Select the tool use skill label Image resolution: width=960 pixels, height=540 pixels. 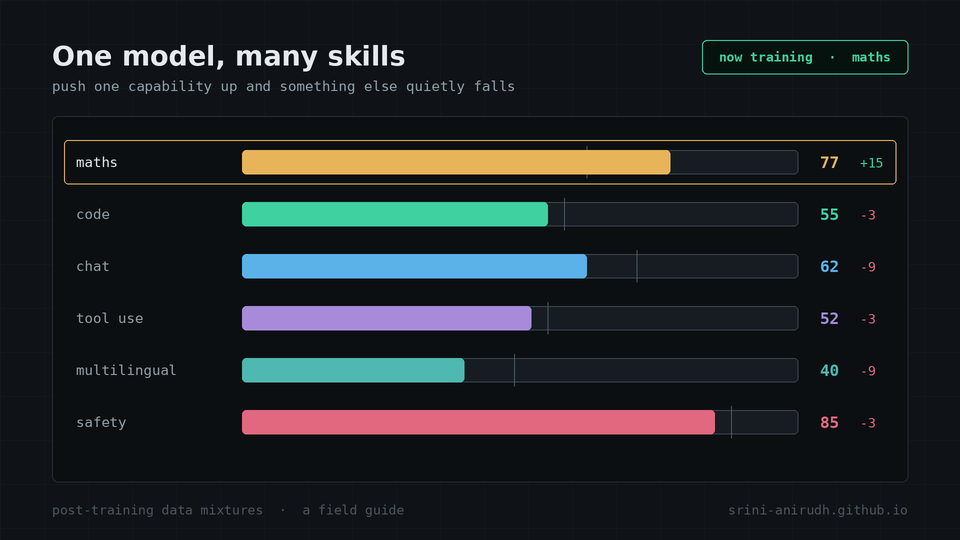110,318
